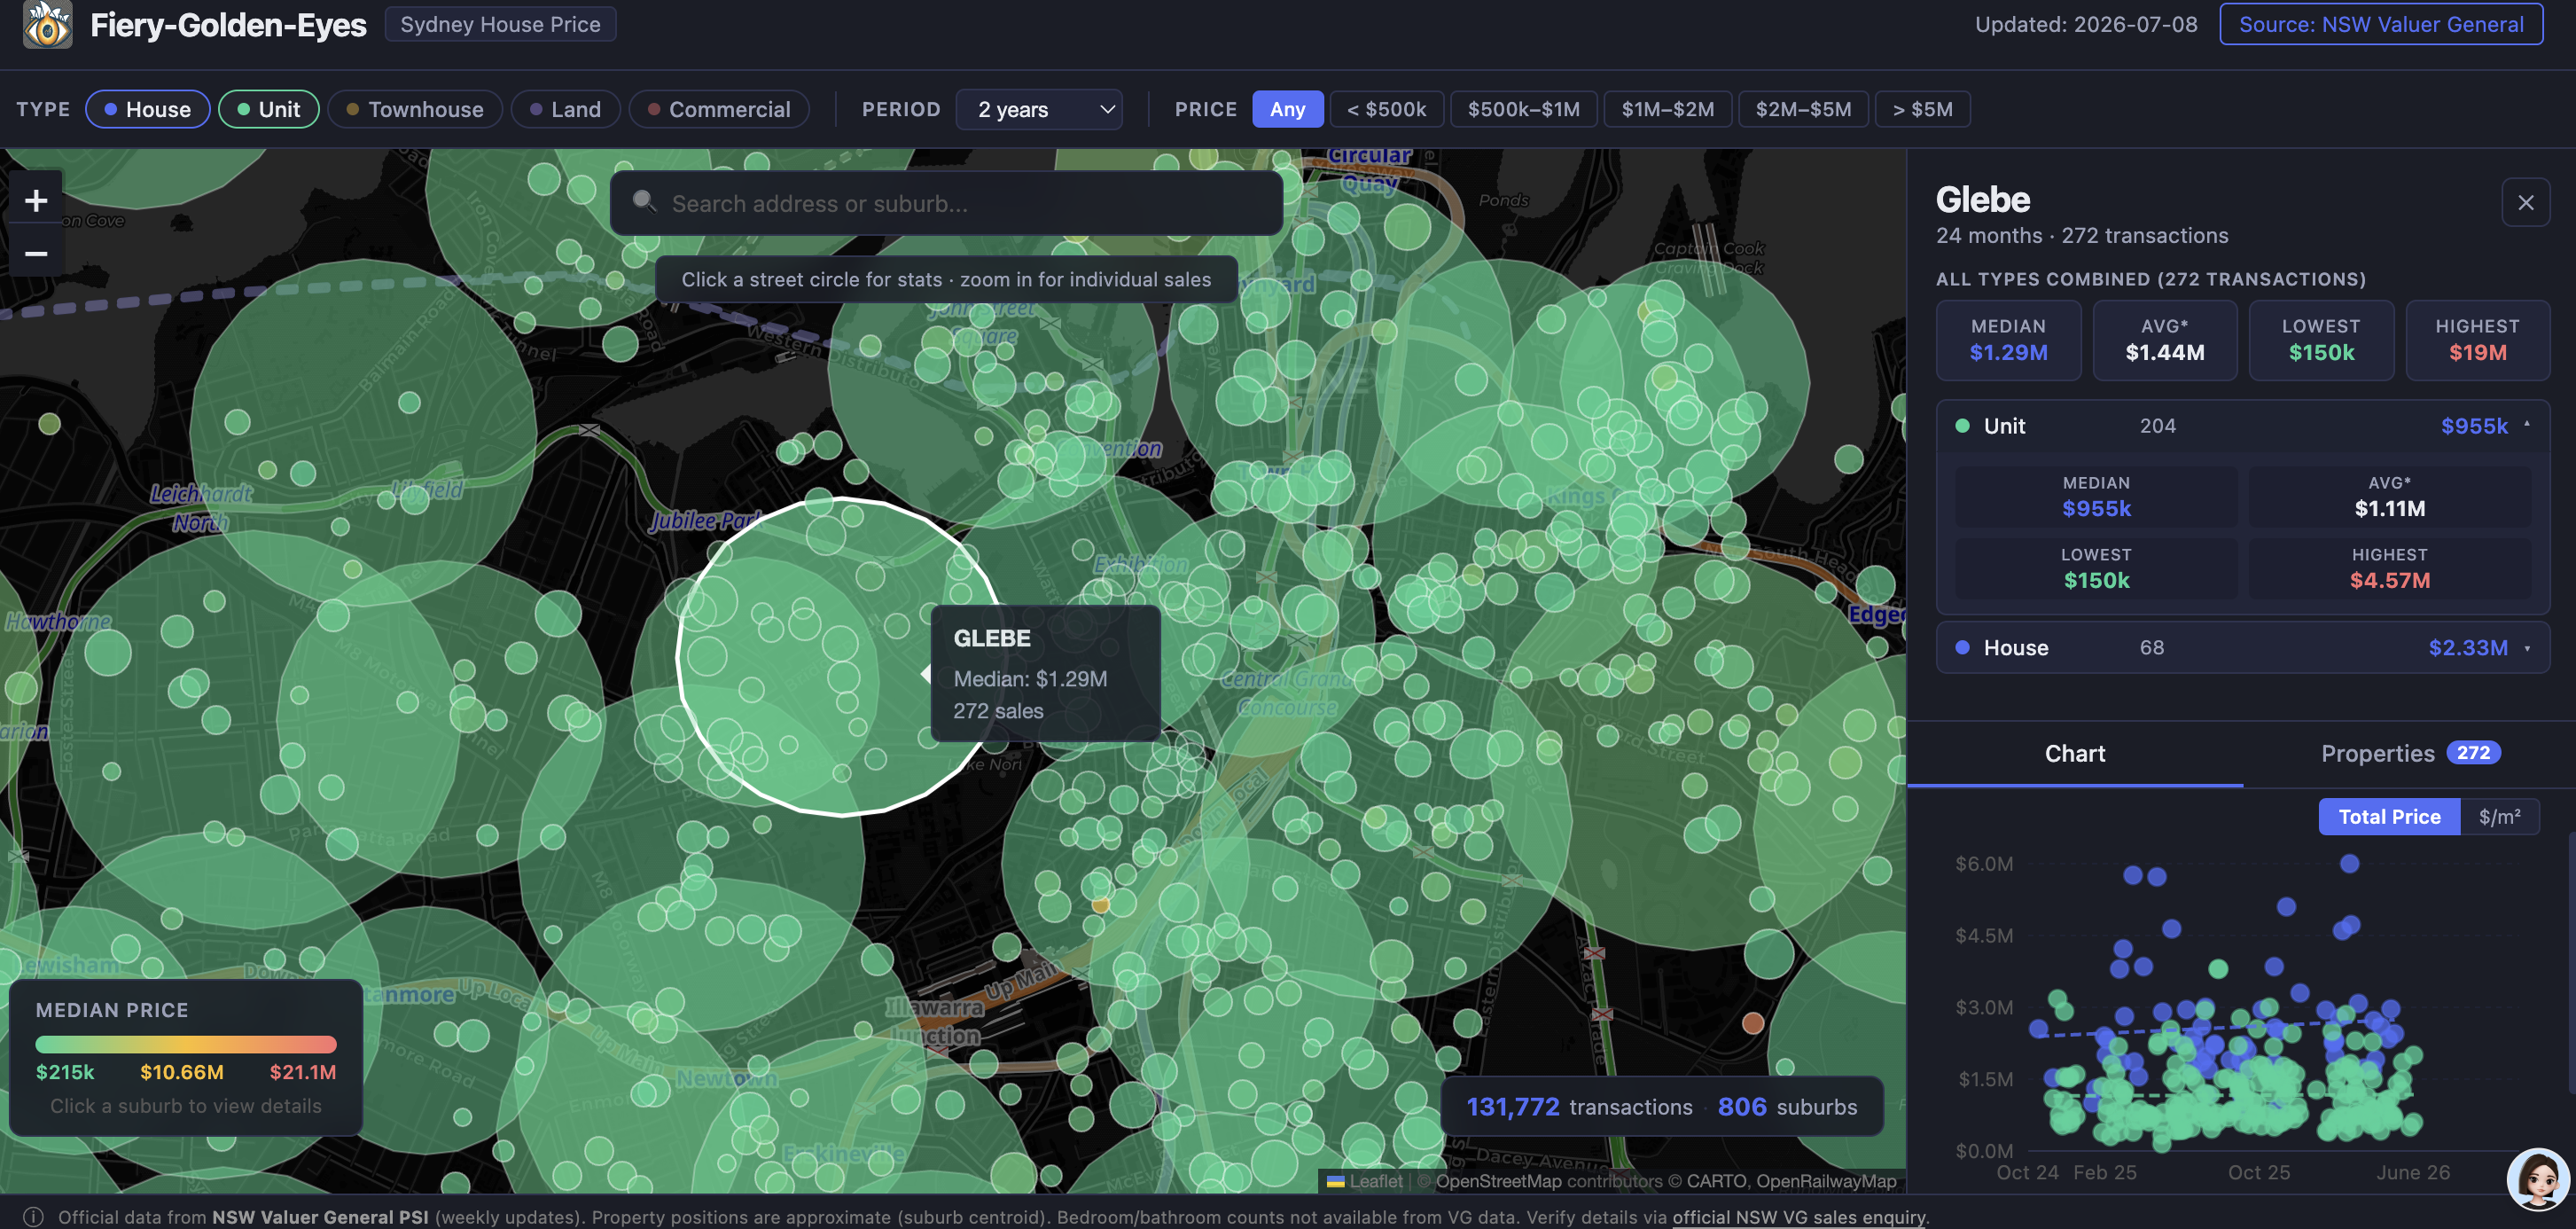Toggle the Unit type filter

[269, 109]
